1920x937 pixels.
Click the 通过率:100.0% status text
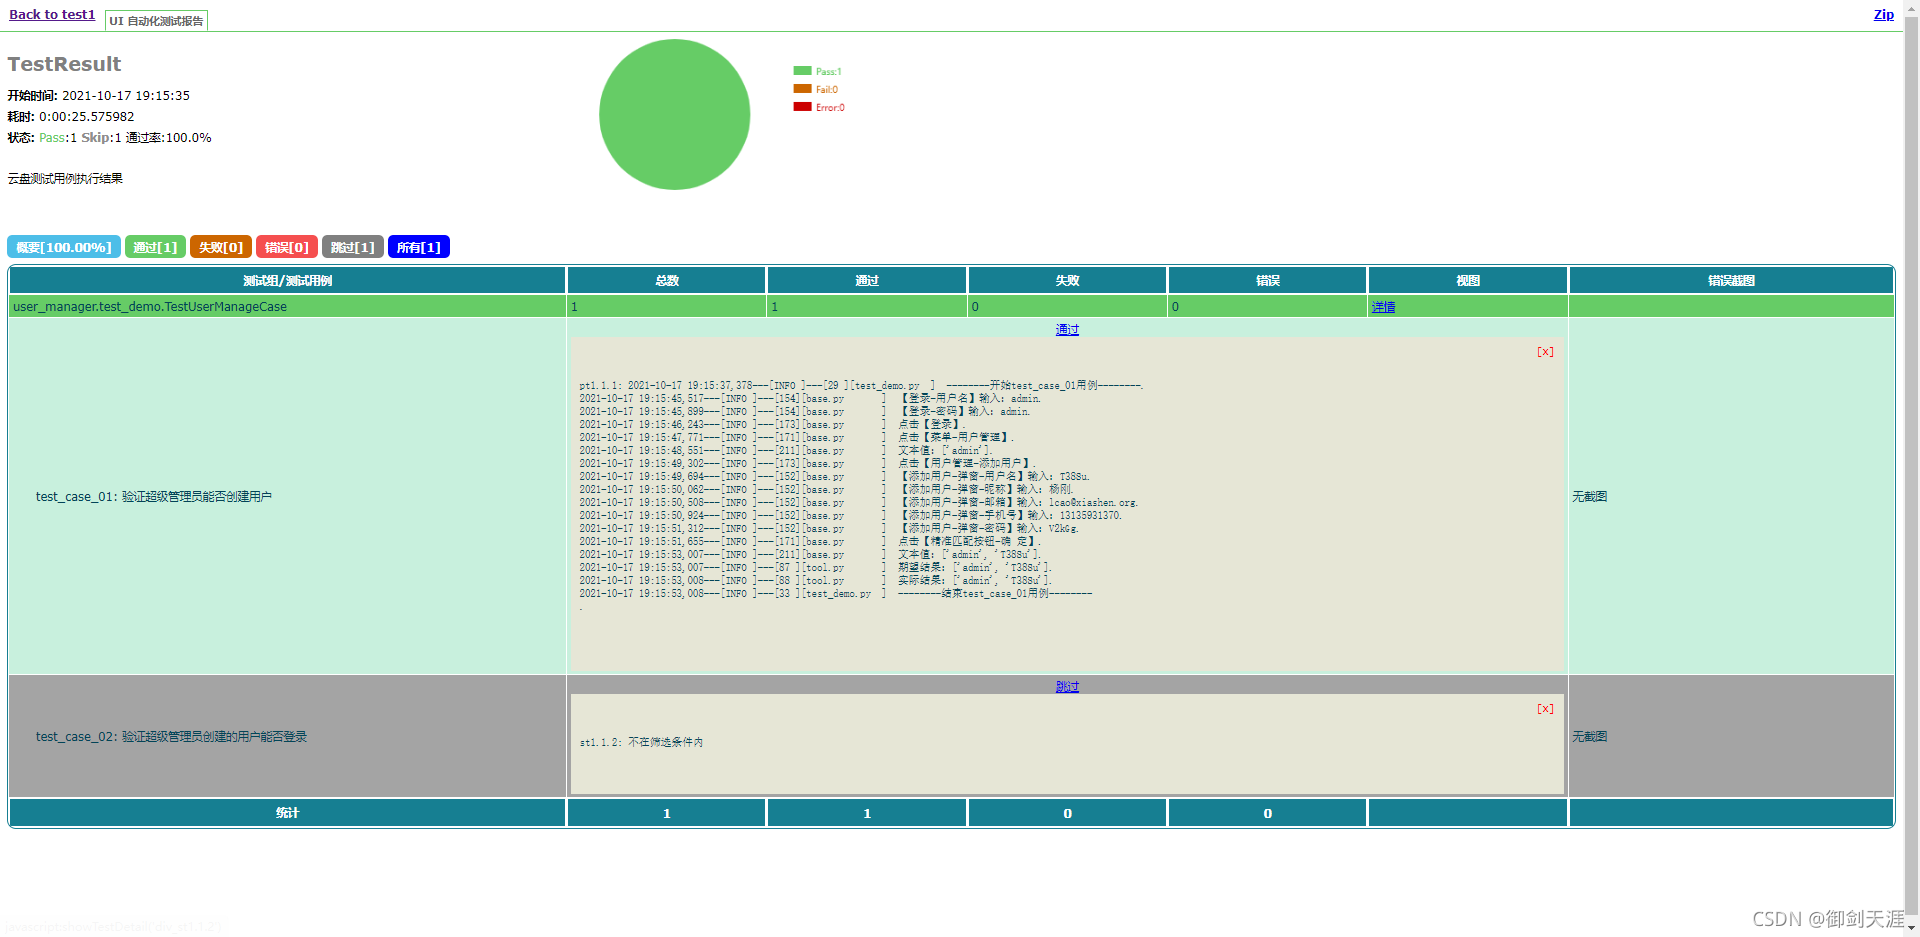click(x=168, y=138)
